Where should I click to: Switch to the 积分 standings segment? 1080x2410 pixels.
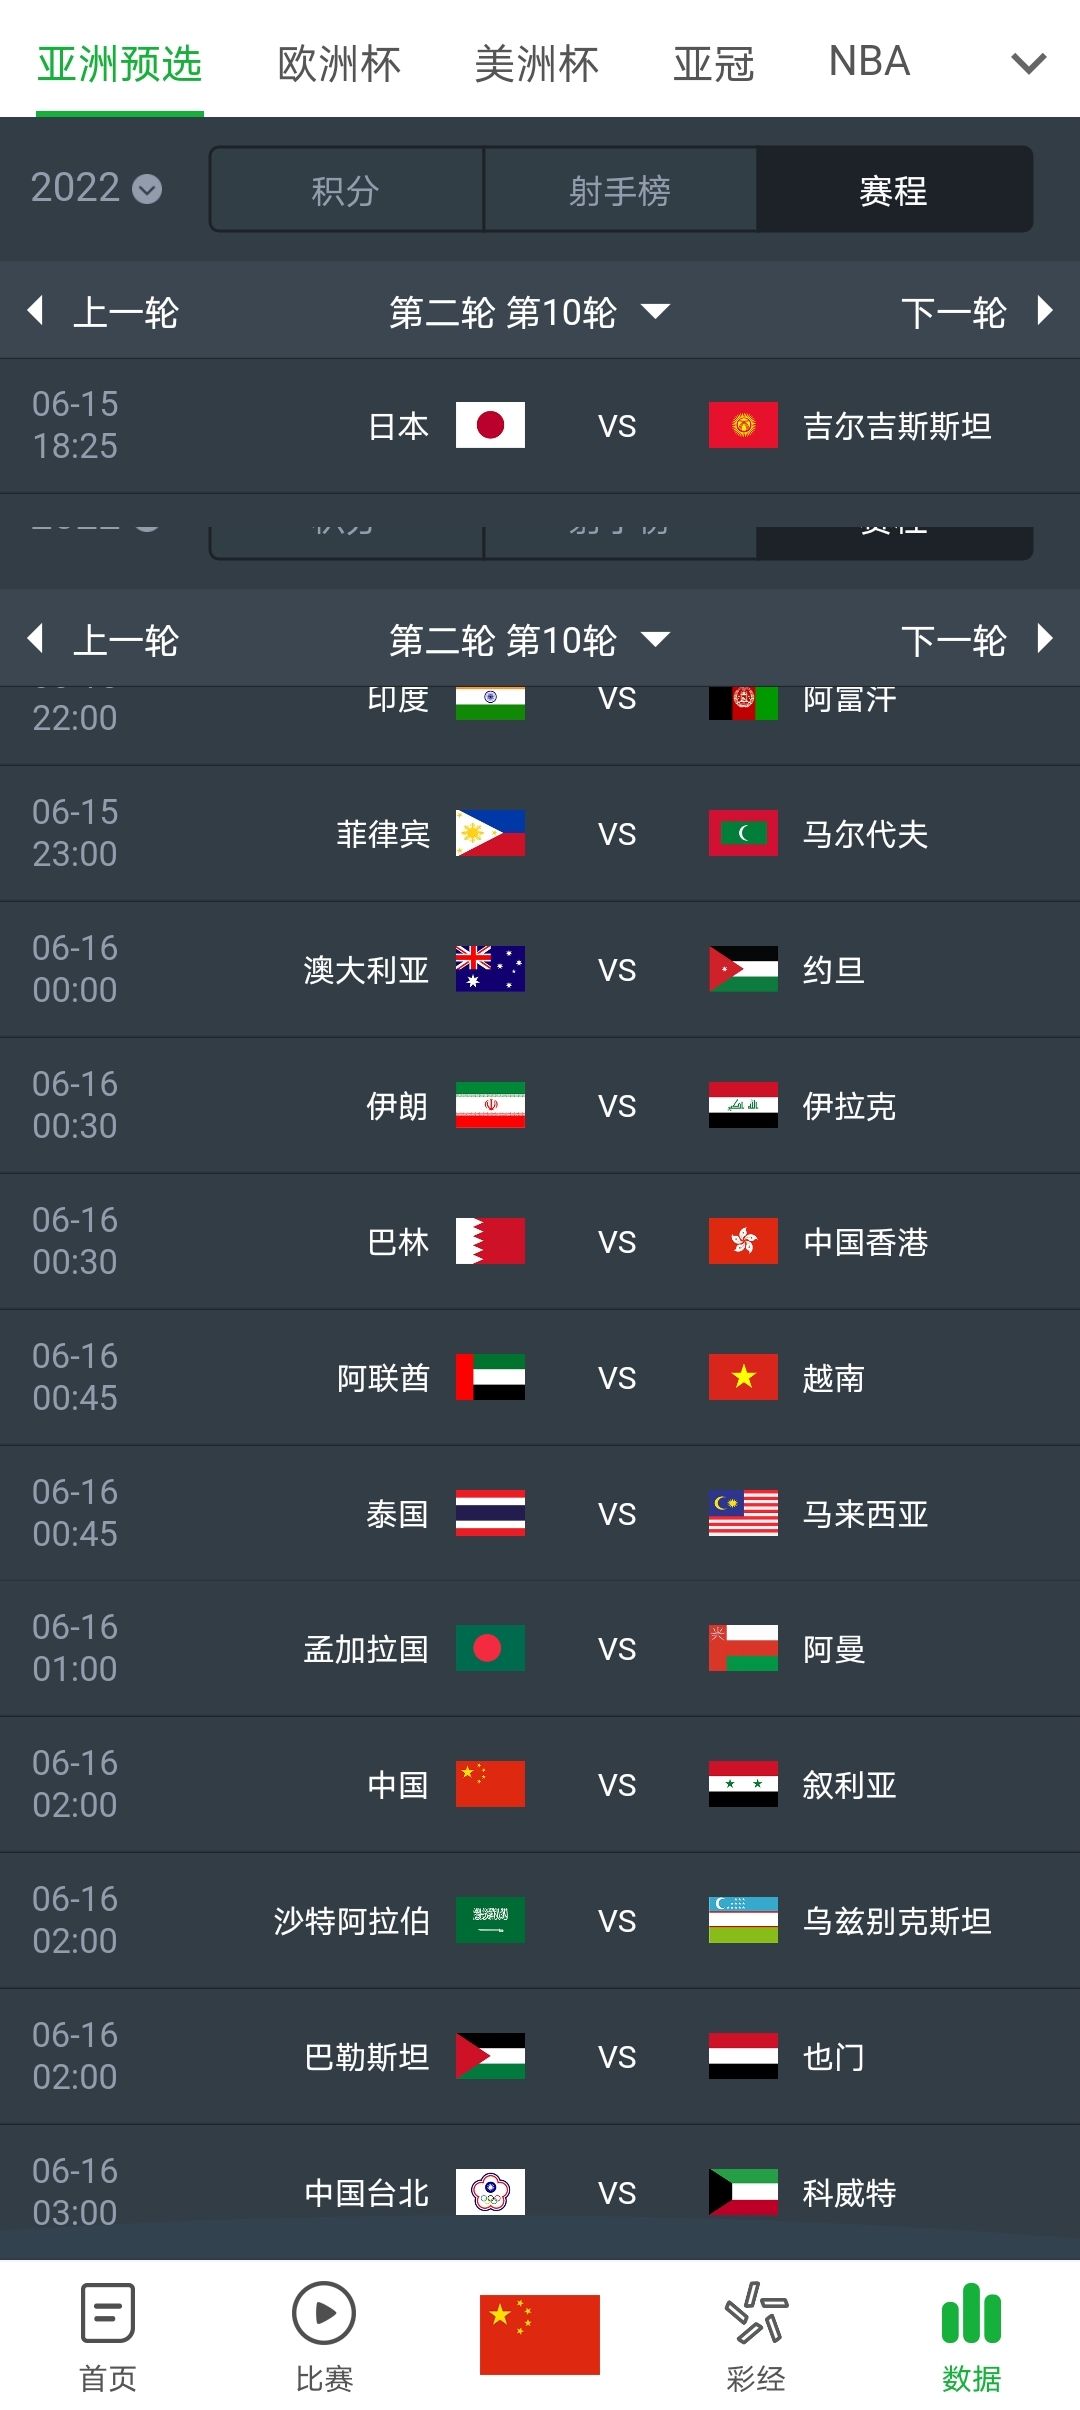pos(346,190)
